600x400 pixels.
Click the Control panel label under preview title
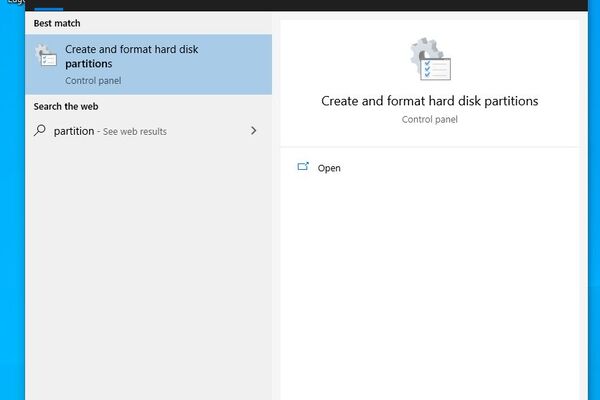tap(430, 119)
